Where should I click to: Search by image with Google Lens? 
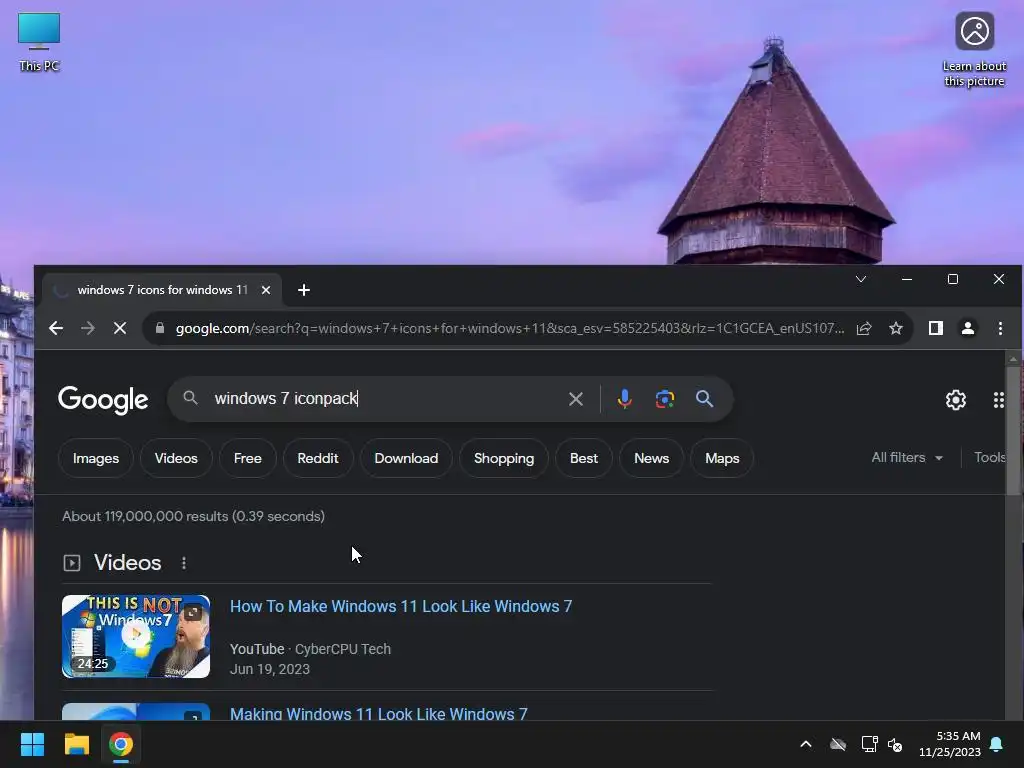pyautogui.click(x=665, y=399)
